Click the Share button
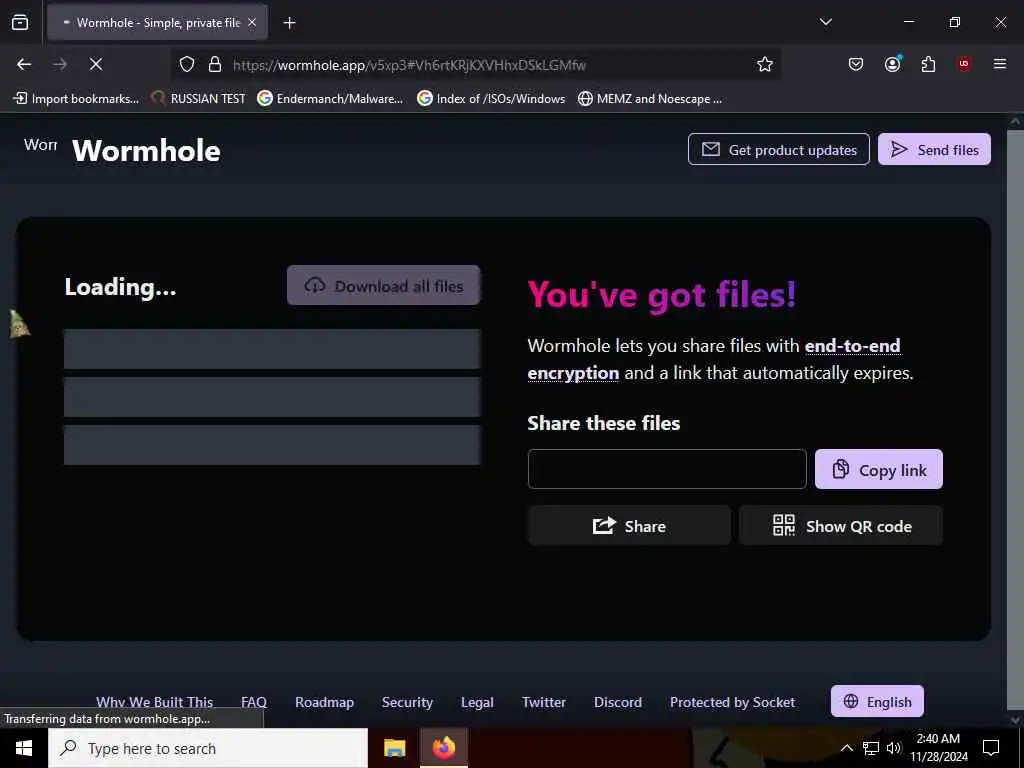1024x768 pixels. 629,526
